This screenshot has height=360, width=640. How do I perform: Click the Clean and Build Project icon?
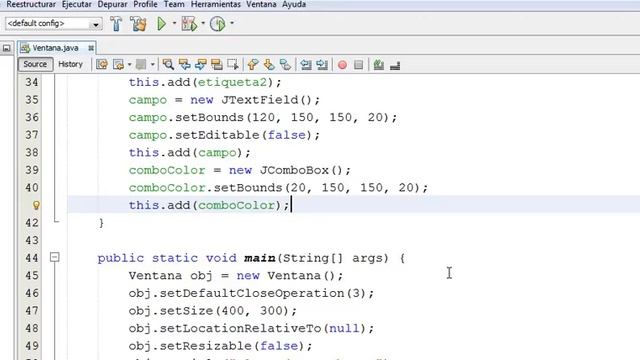click(138, 24)
